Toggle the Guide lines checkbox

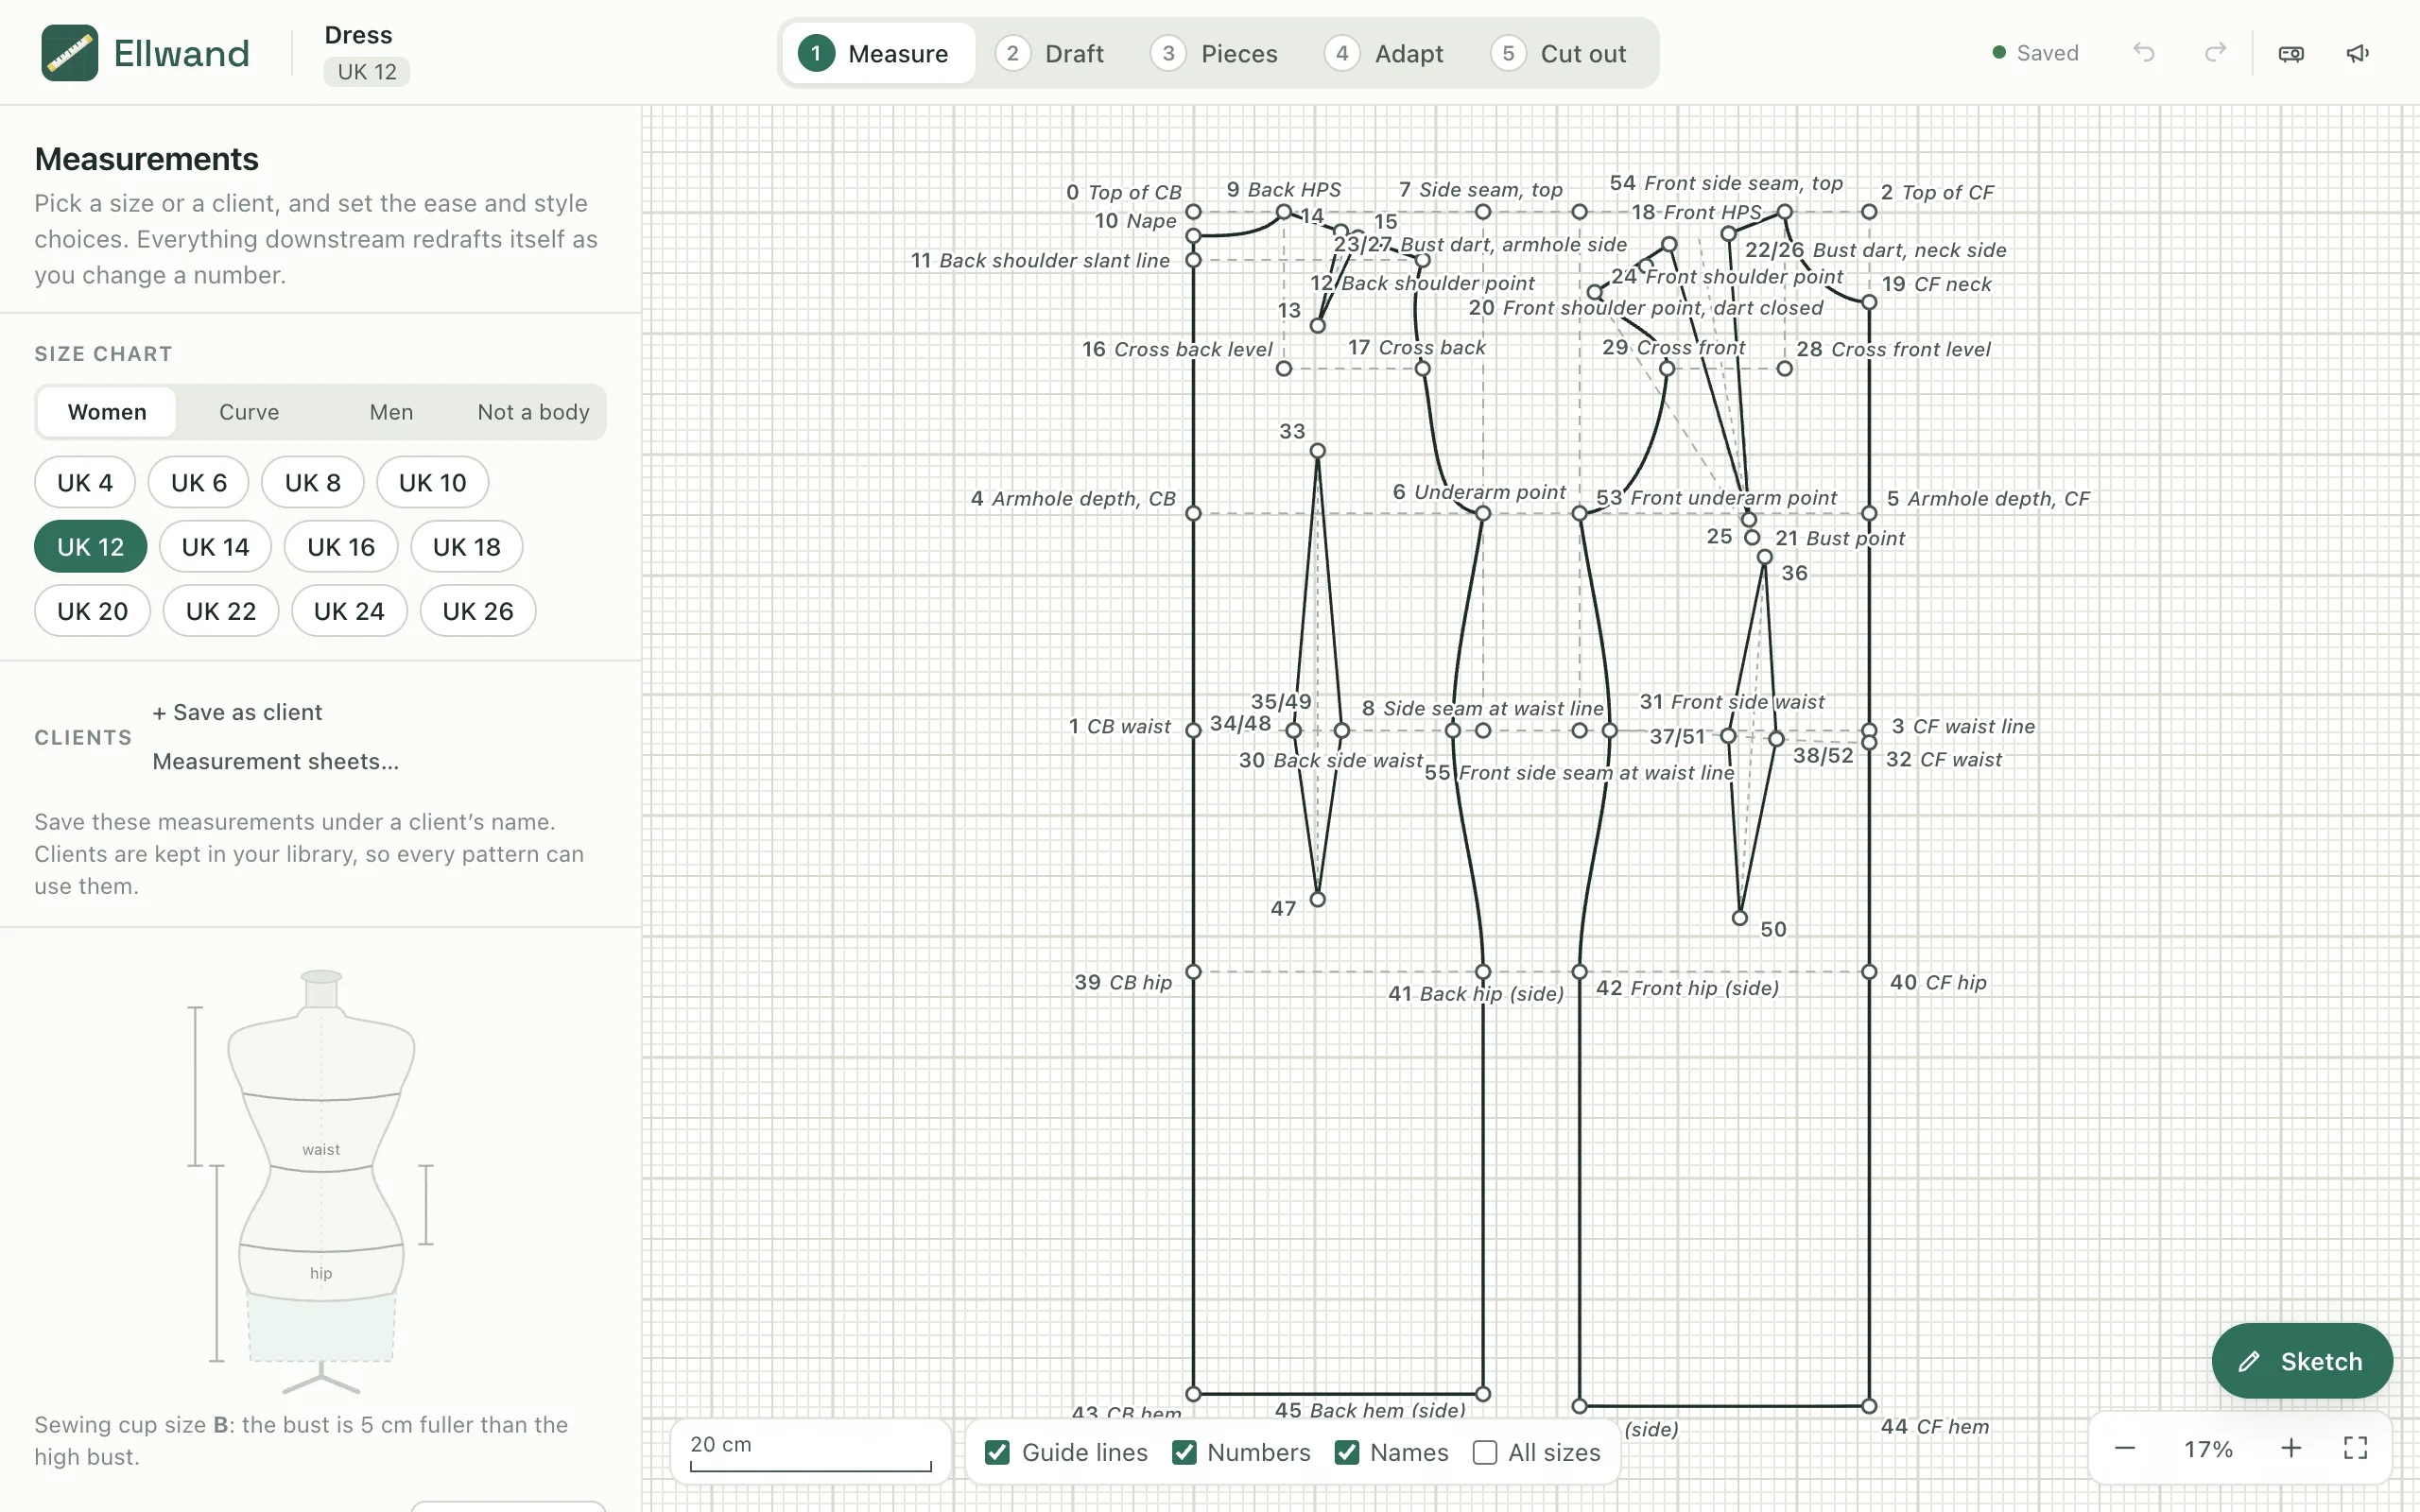tap(997, 1452)
